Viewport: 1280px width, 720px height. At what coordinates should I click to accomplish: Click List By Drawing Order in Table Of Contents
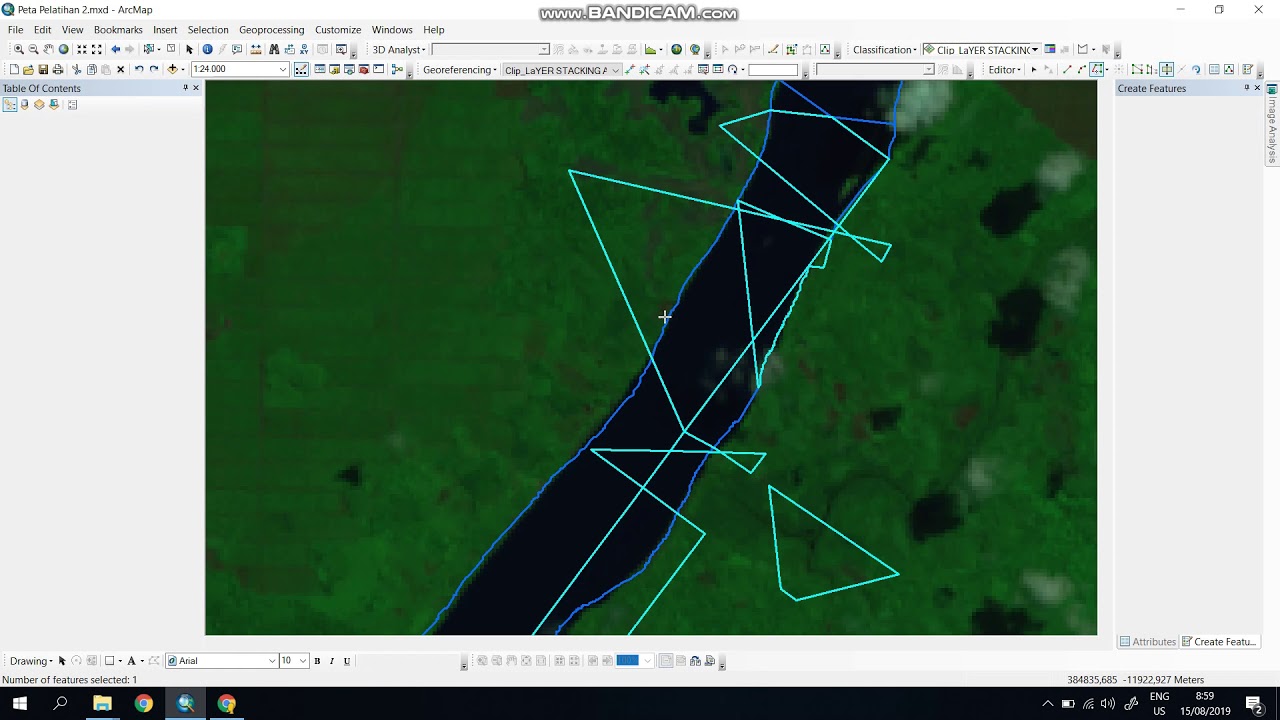pyautogui.click(x=10, y=104)
